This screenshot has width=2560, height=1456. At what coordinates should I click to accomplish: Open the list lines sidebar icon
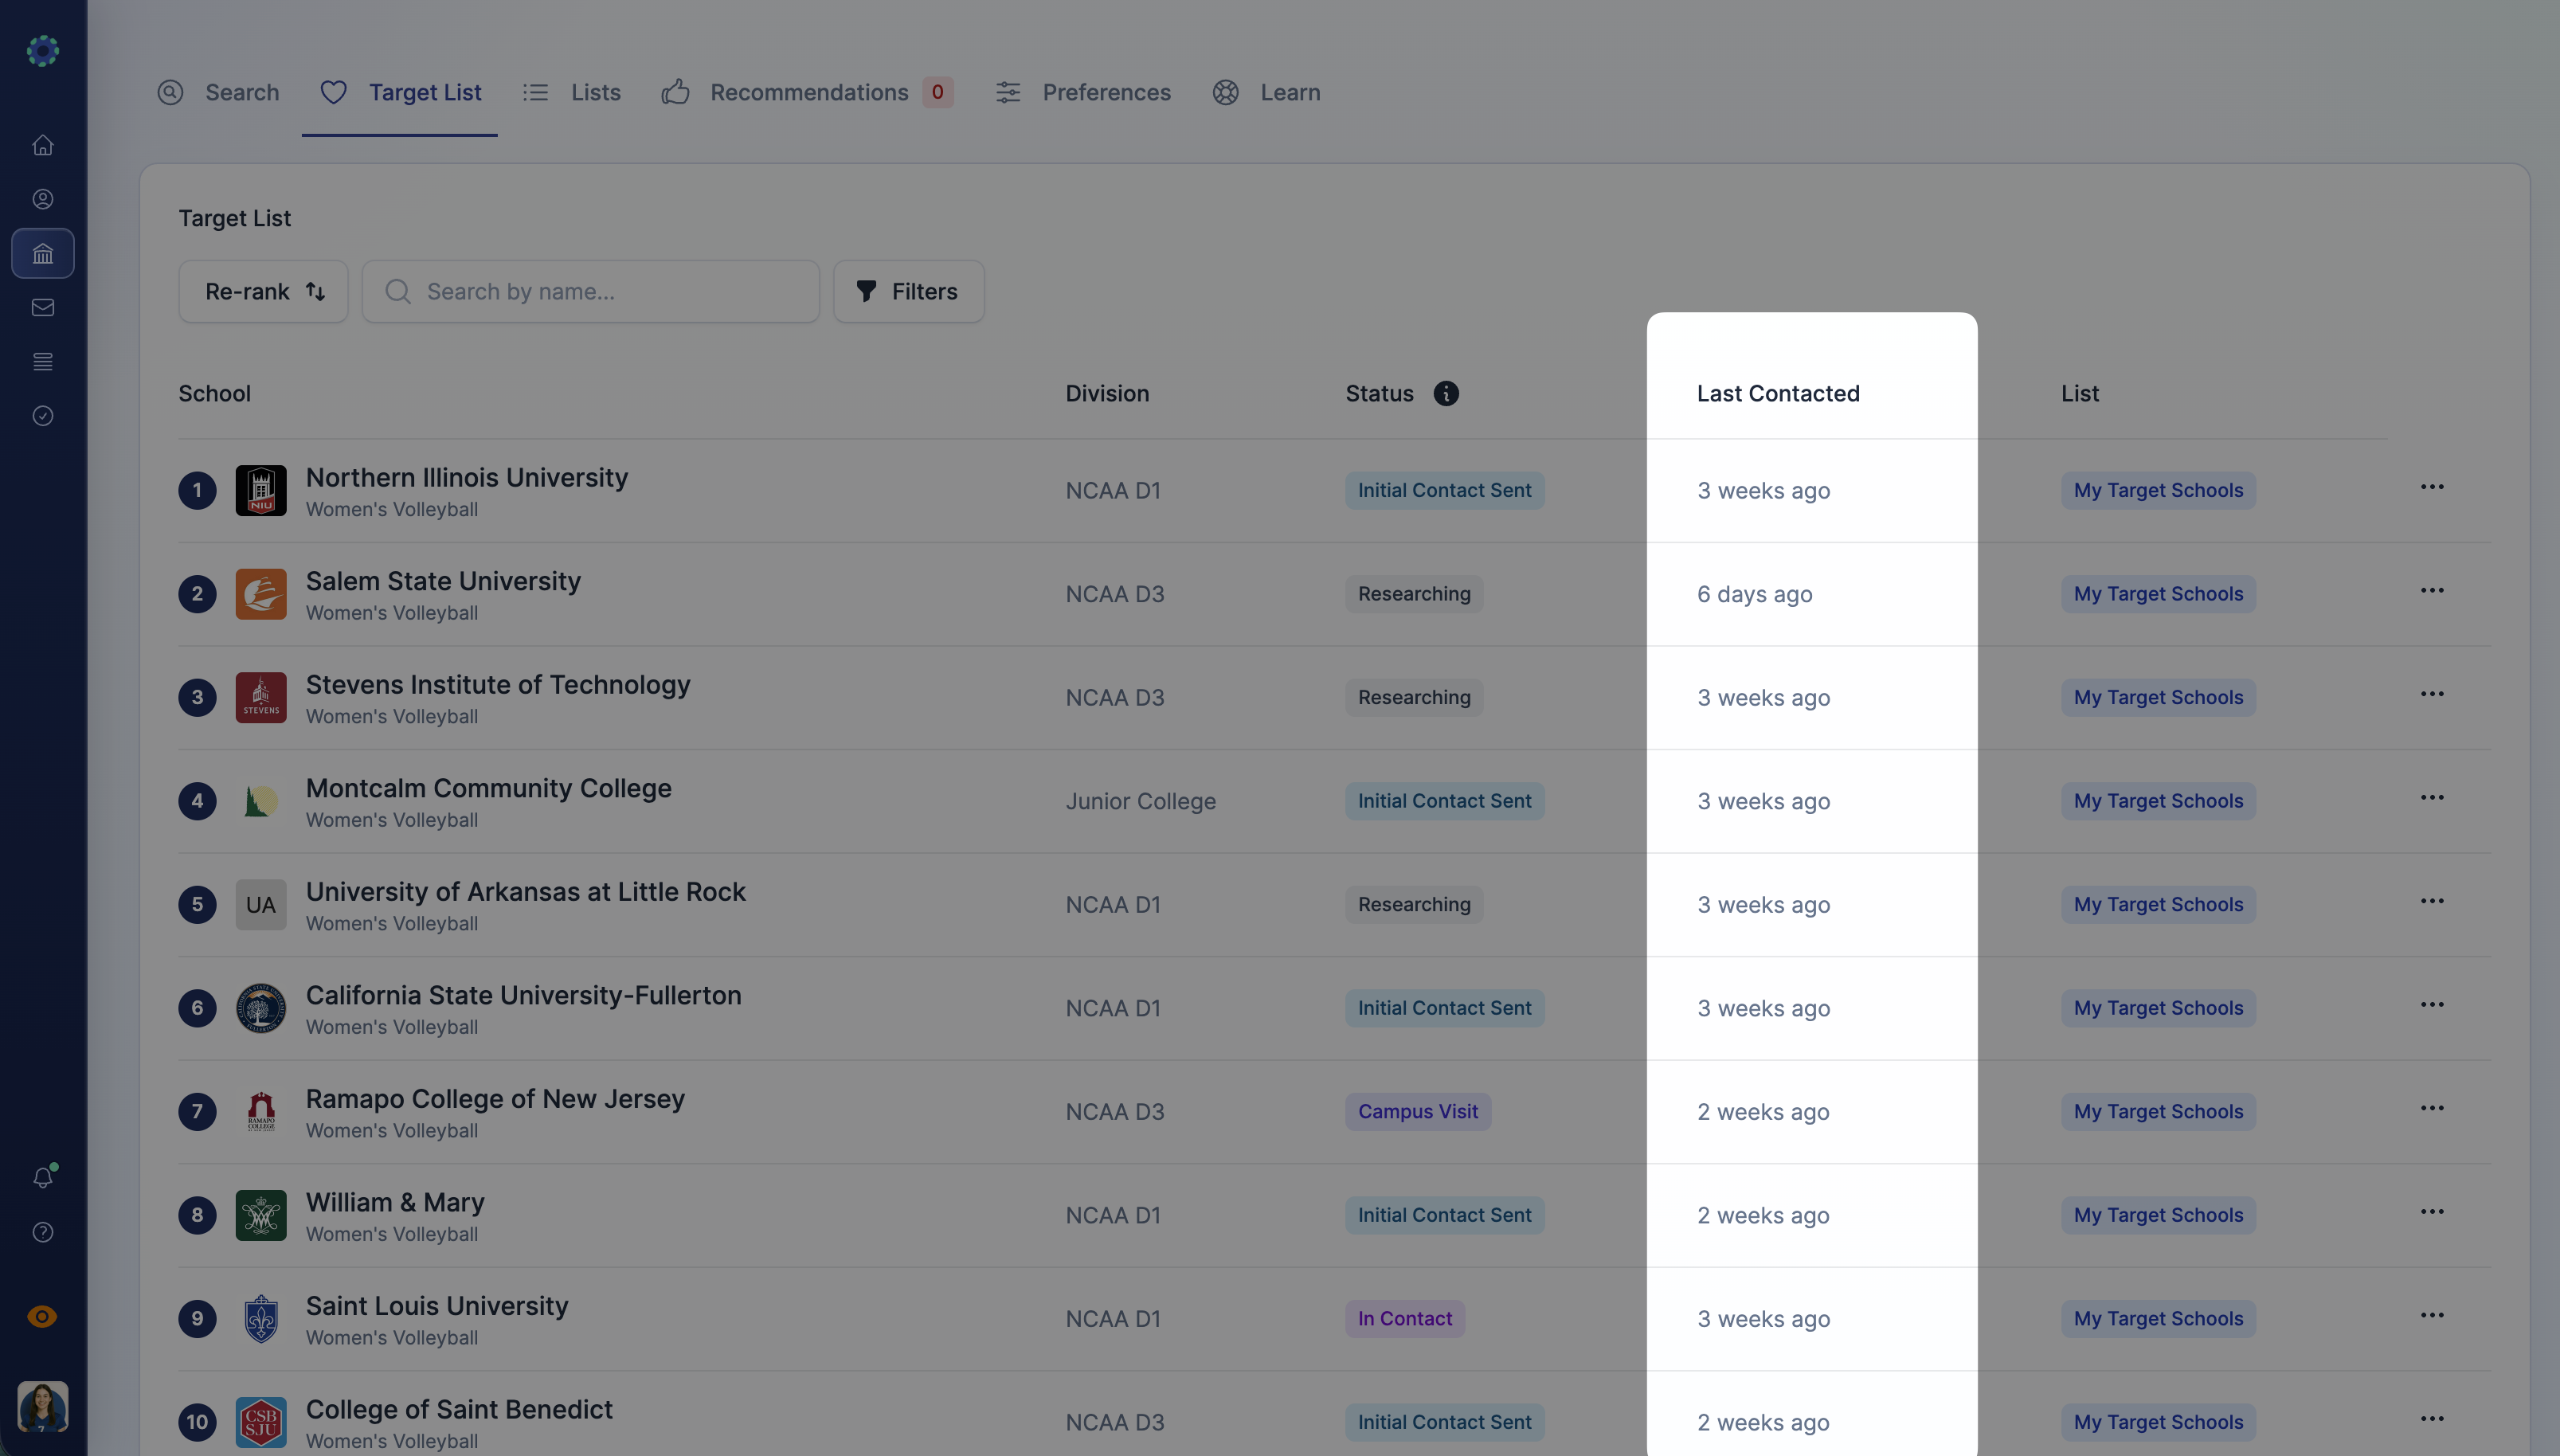[43, 361]
